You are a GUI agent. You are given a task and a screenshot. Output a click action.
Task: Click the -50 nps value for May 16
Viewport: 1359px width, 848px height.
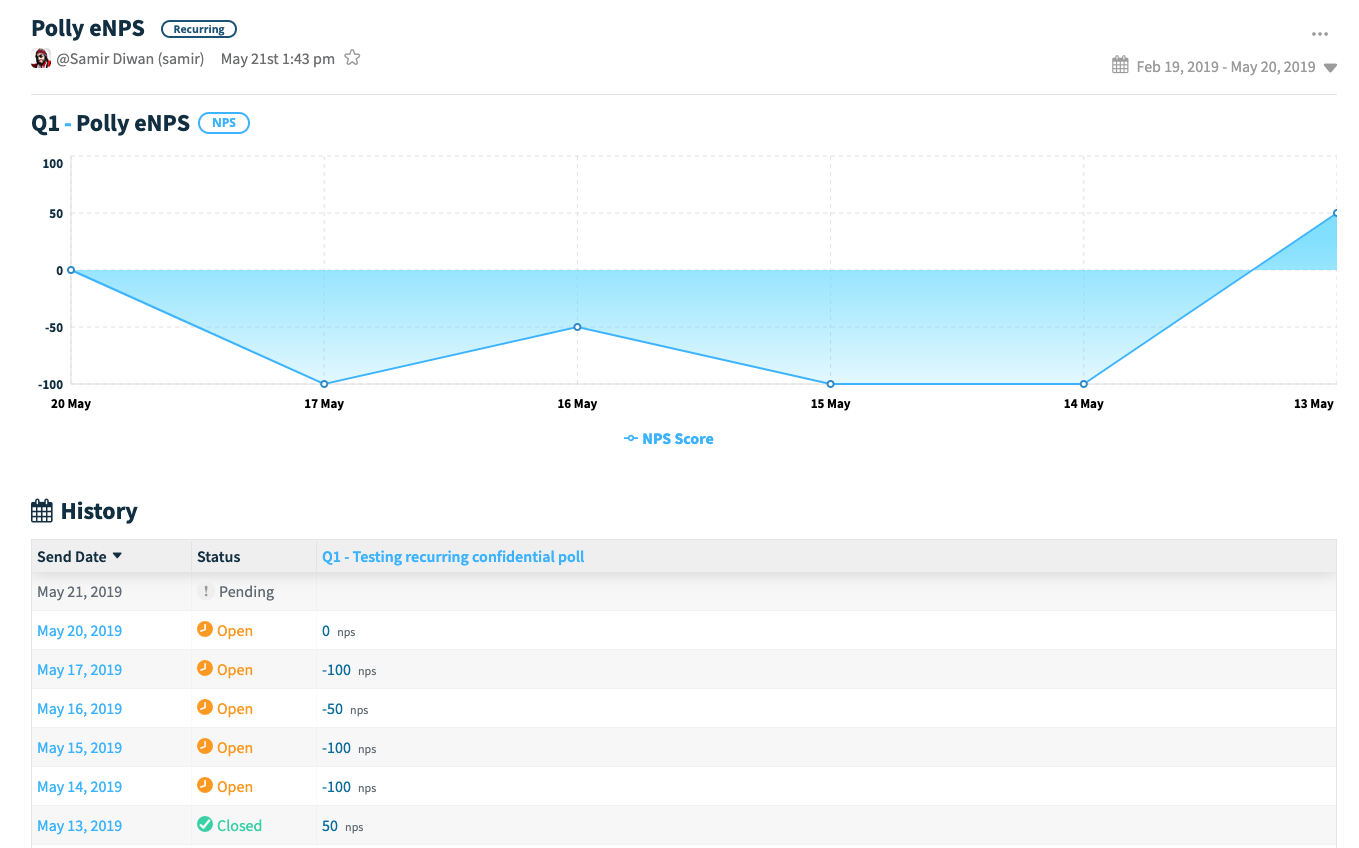345,709
